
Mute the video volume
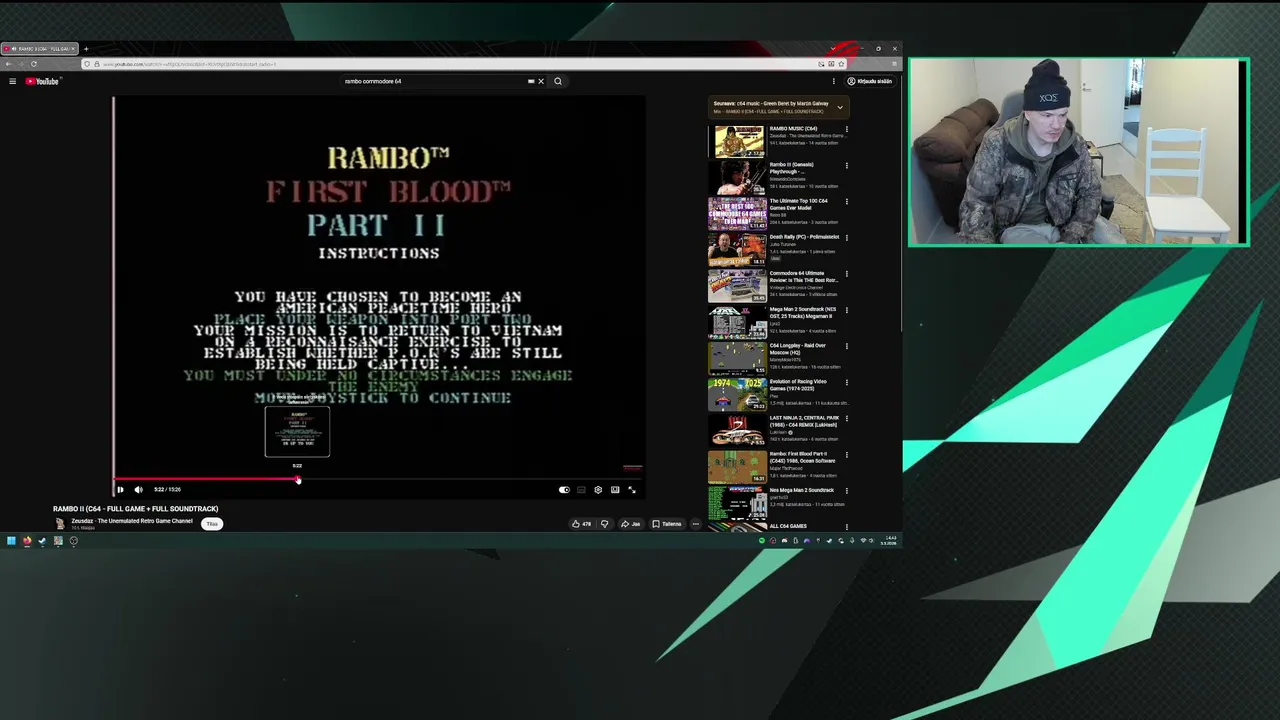pyautogui.click(x=138, y=489)
